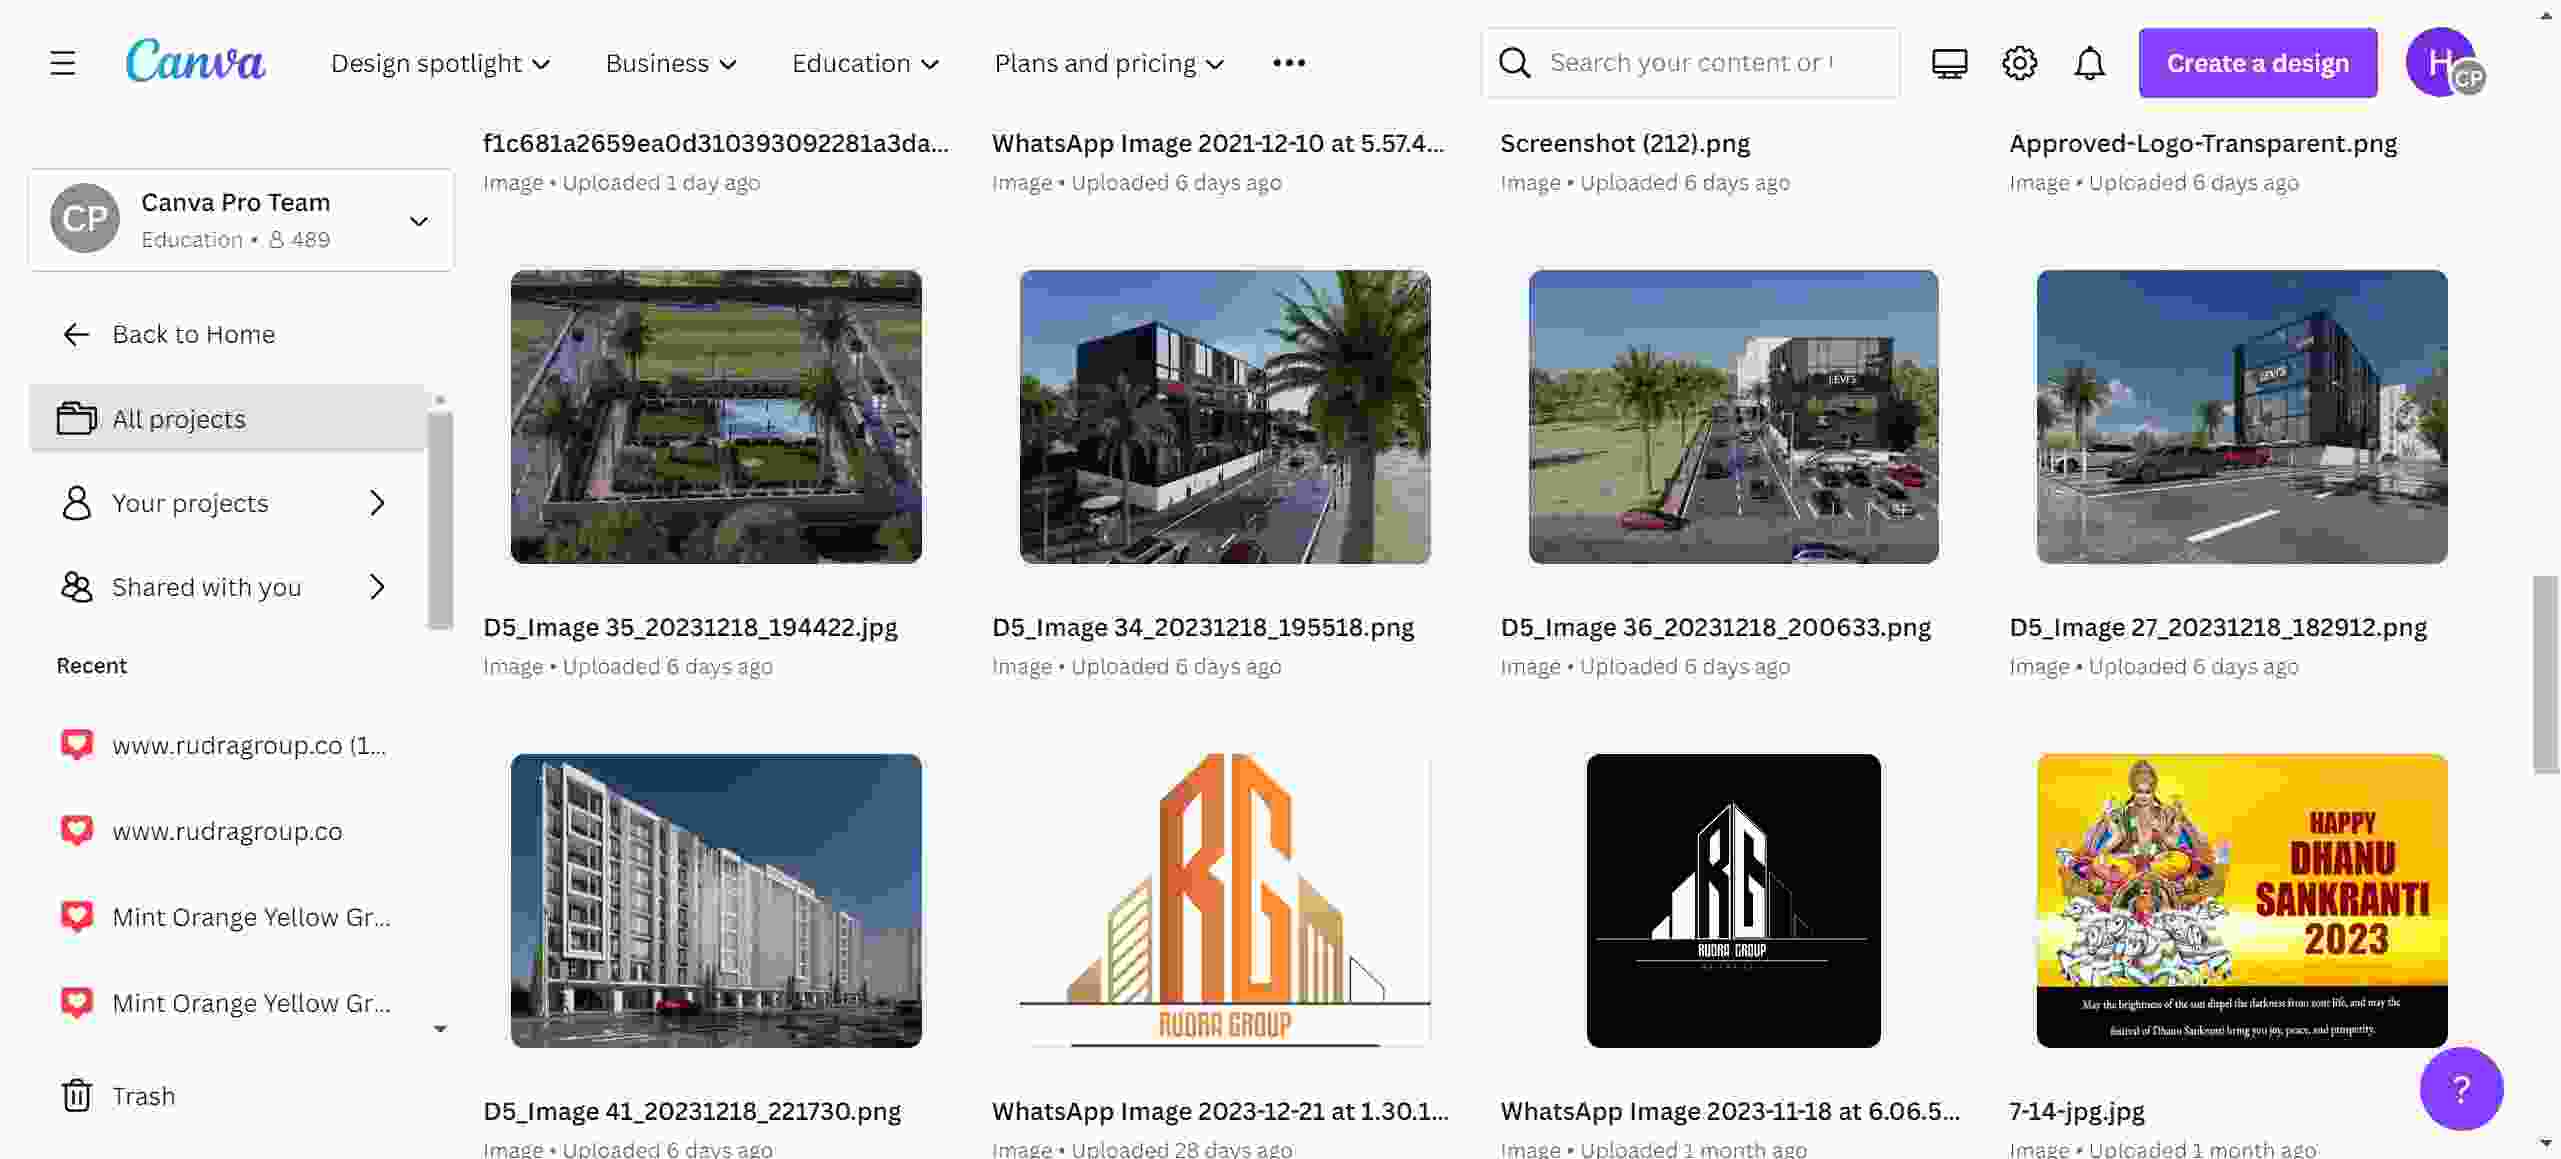The width and height of the screenshot is (2561, 1159).
Task: Expand the Canva Pro Team switcher dropdown
Action: coord(419,220)
